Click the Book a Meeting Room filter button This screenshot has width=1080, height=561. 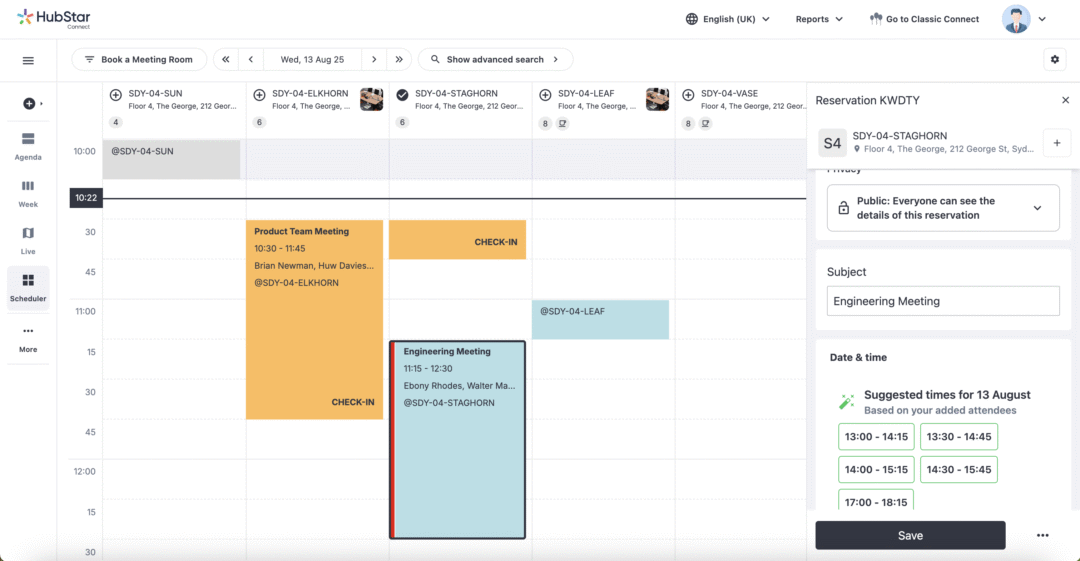(139, 59)
